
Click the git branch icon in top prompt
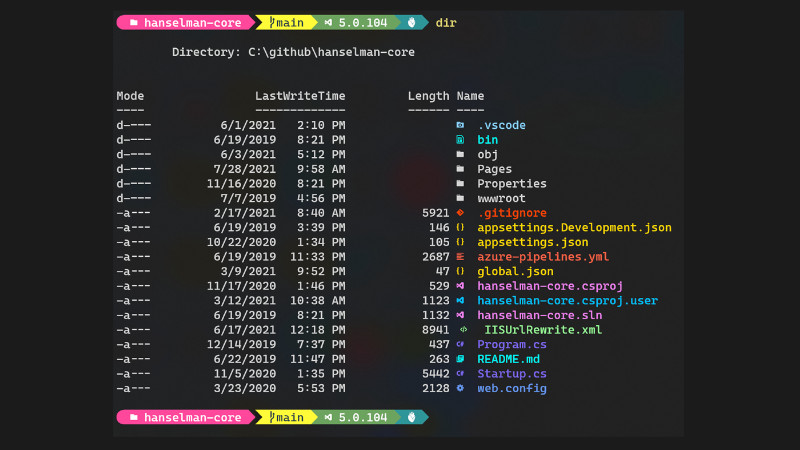pyautogui.click(x=272, y=22)
